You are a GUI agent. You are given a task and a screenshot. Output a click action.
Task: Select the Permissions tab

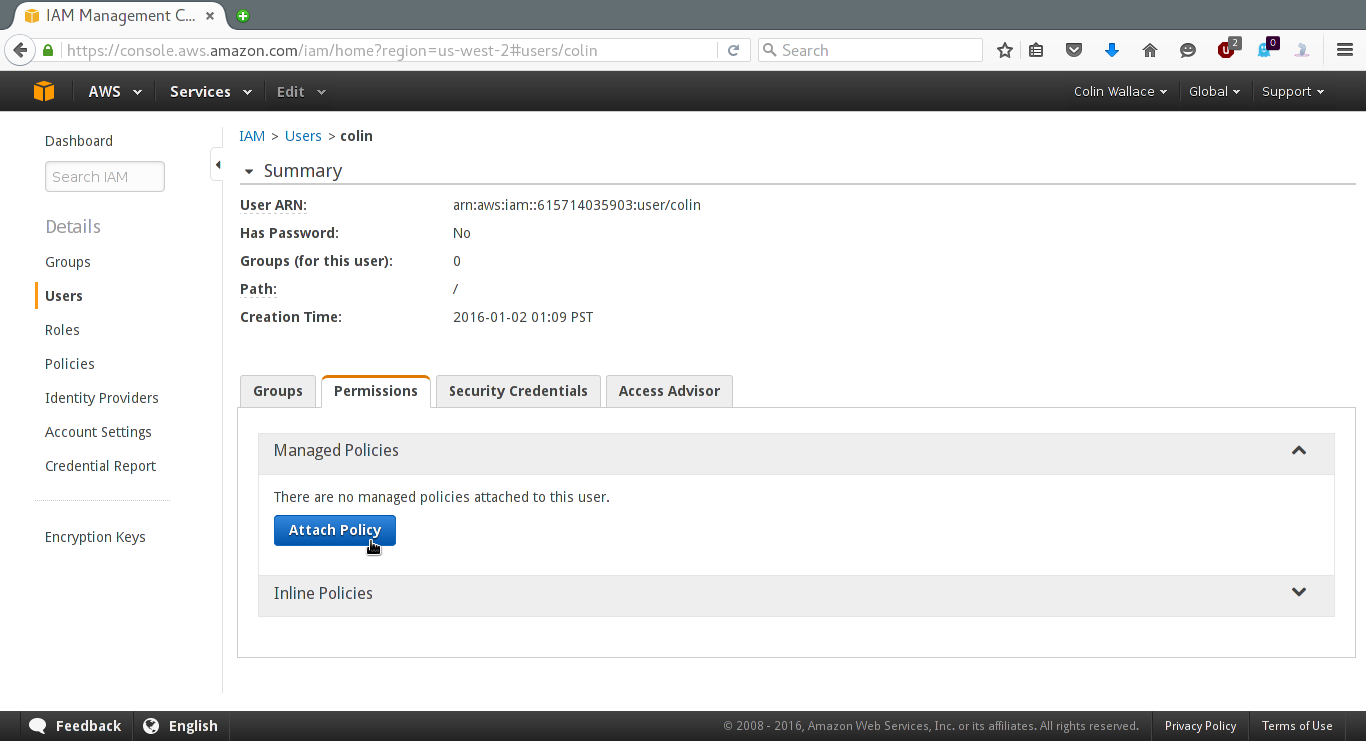(x=376, y=391)
